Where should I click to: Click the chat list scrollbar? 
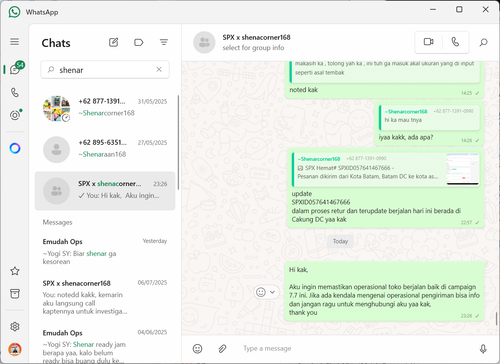tap(178, 143)
